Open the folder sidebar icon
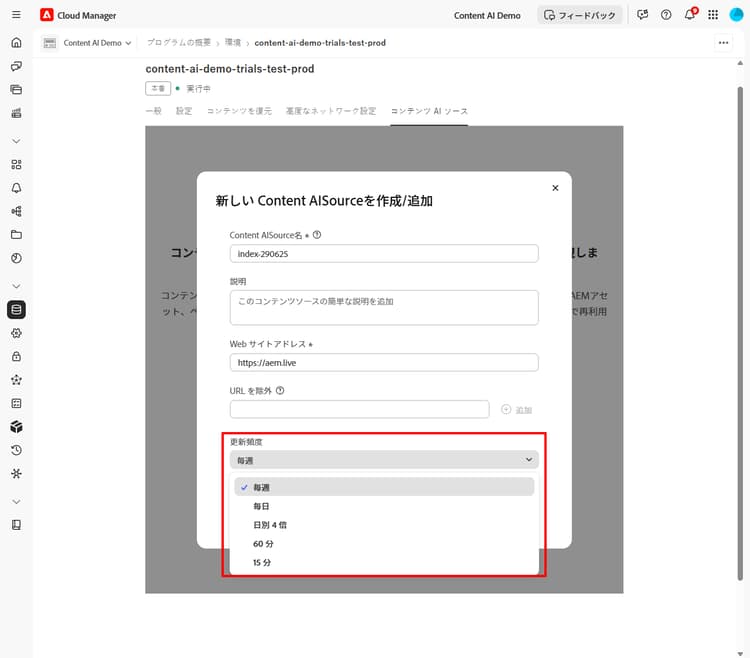Viewport: 750px width, 658px height. pyautogui.click(x=16, y=235)
